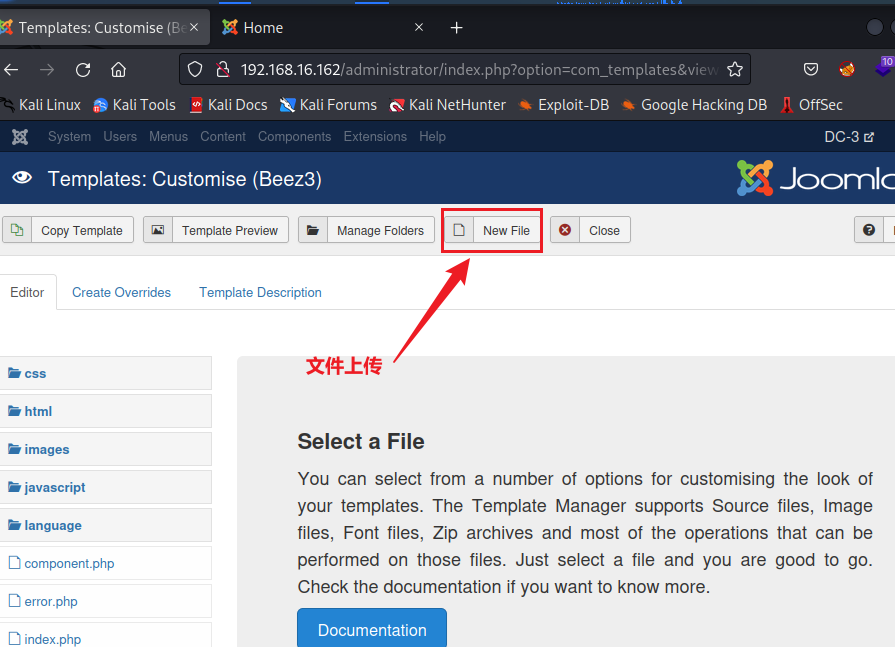Click the orange extension icon in toolbar
Viewport: 895px width, 647px height.
pyautogui.click(x=847, y=70)
